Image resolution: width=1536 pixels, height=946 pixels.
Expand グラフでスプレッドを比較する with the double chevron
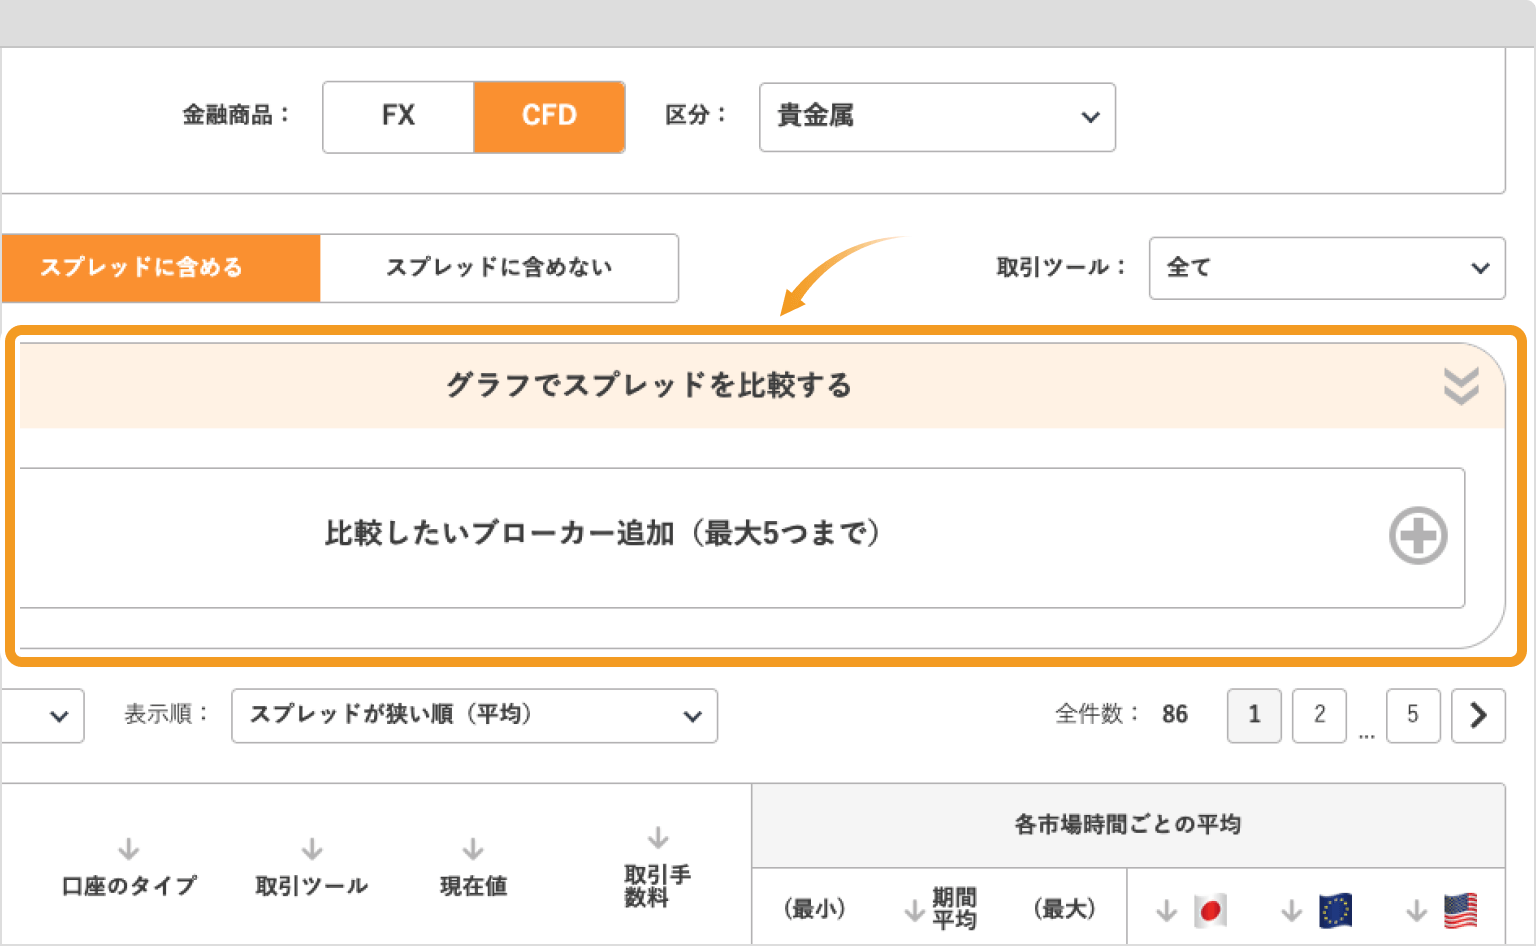(1460, 385)
